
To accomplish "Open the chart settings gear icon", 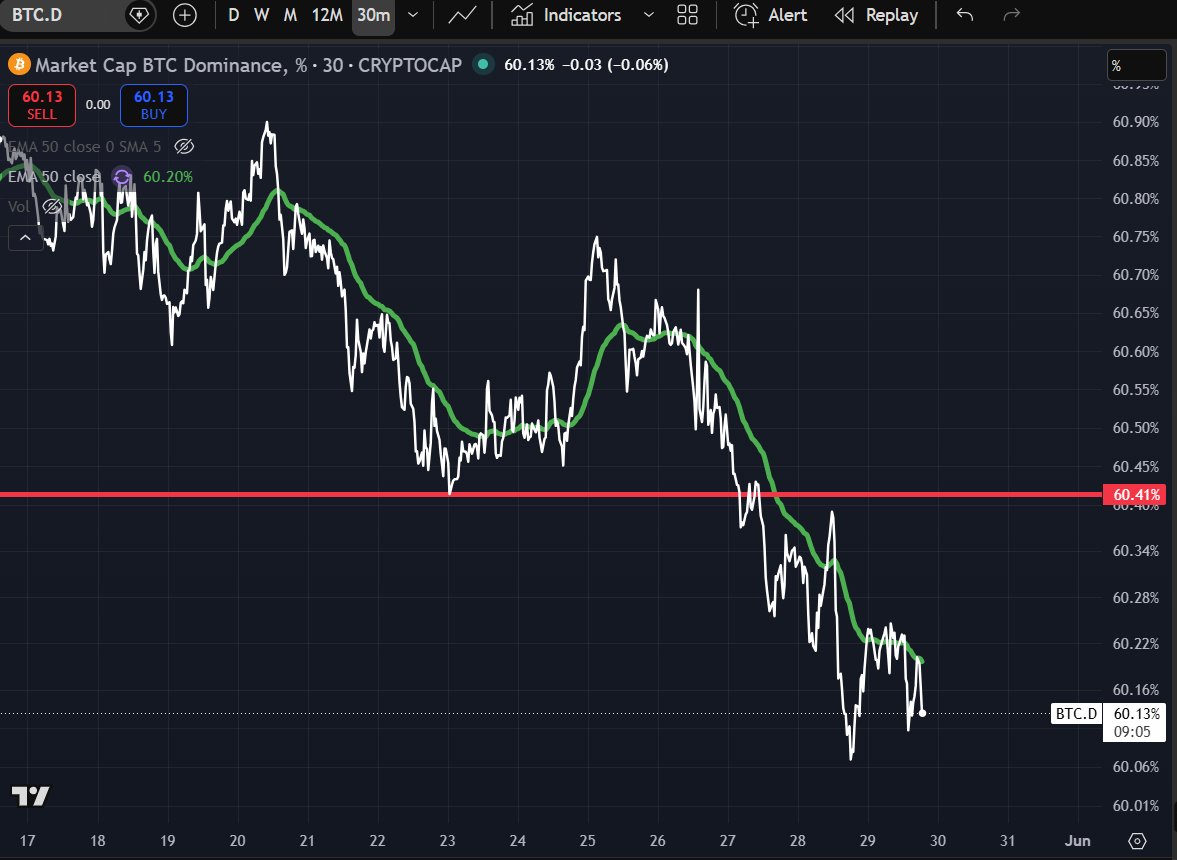I will (1137, 840).
